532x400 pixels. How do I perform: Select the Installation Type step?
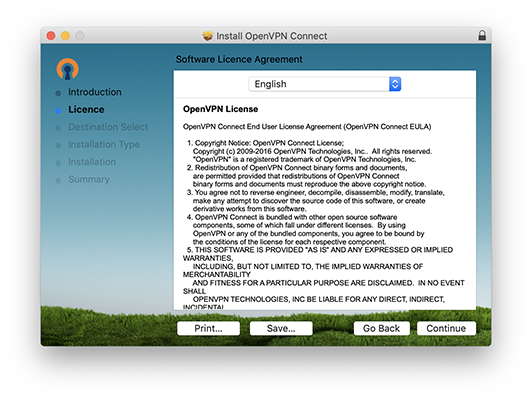104,145
